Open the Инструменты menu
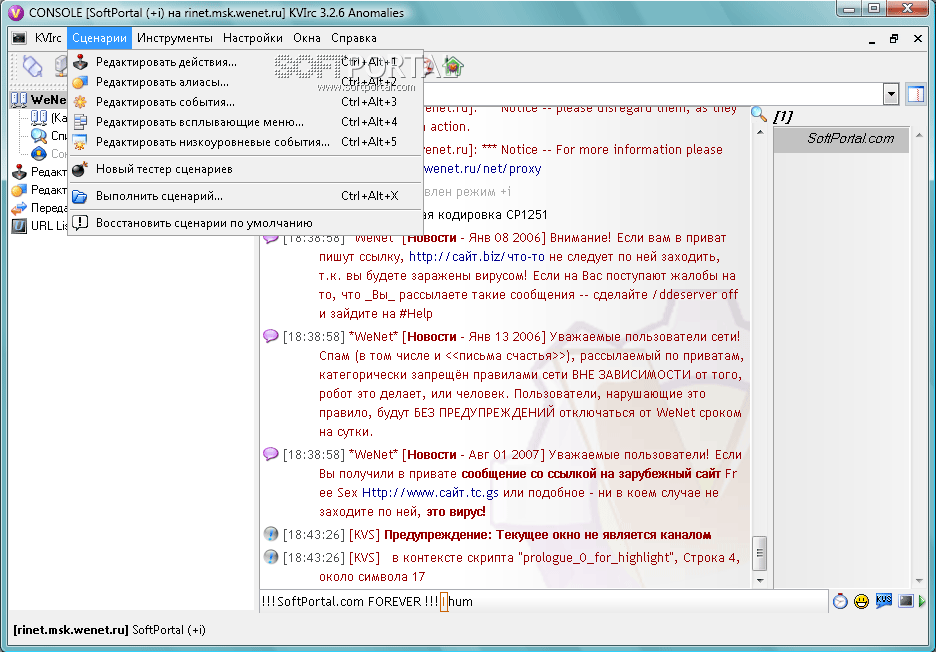 tap(174, 38)
